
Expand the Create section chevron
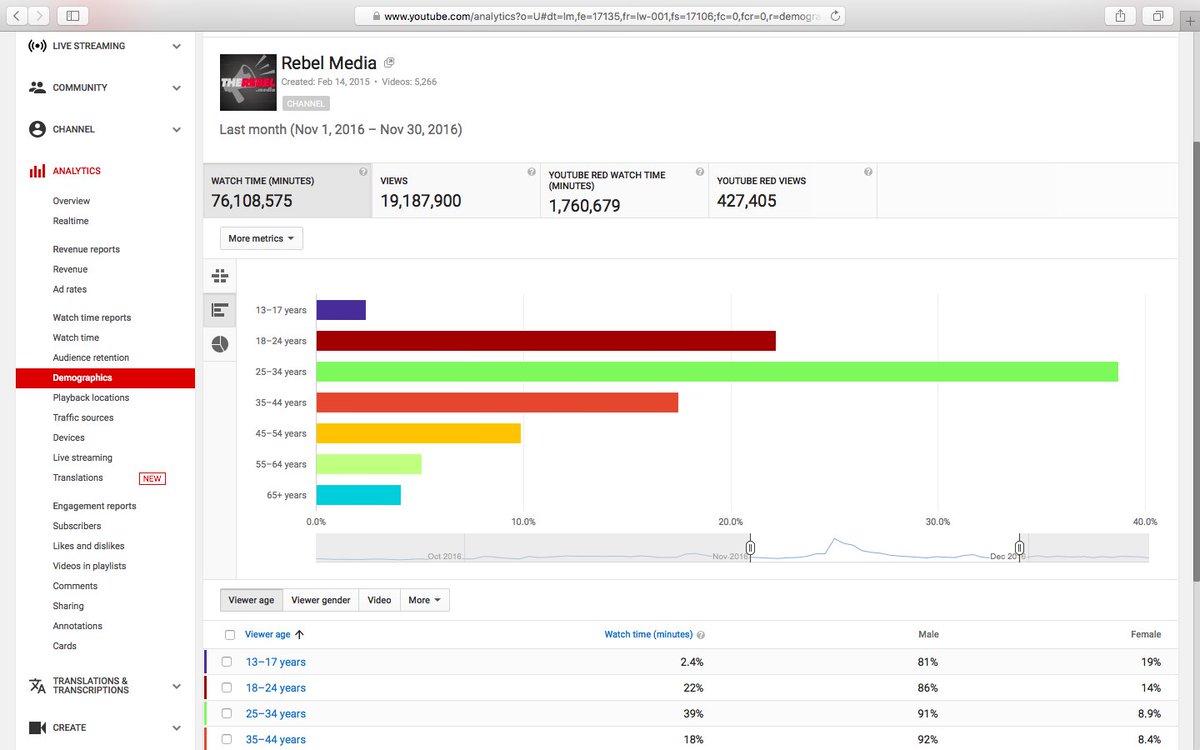176,728
